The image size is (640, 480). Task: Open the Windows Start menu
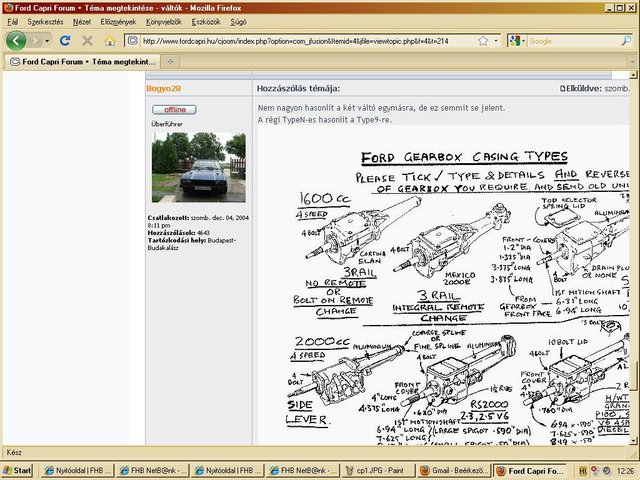tap(18, 470)
